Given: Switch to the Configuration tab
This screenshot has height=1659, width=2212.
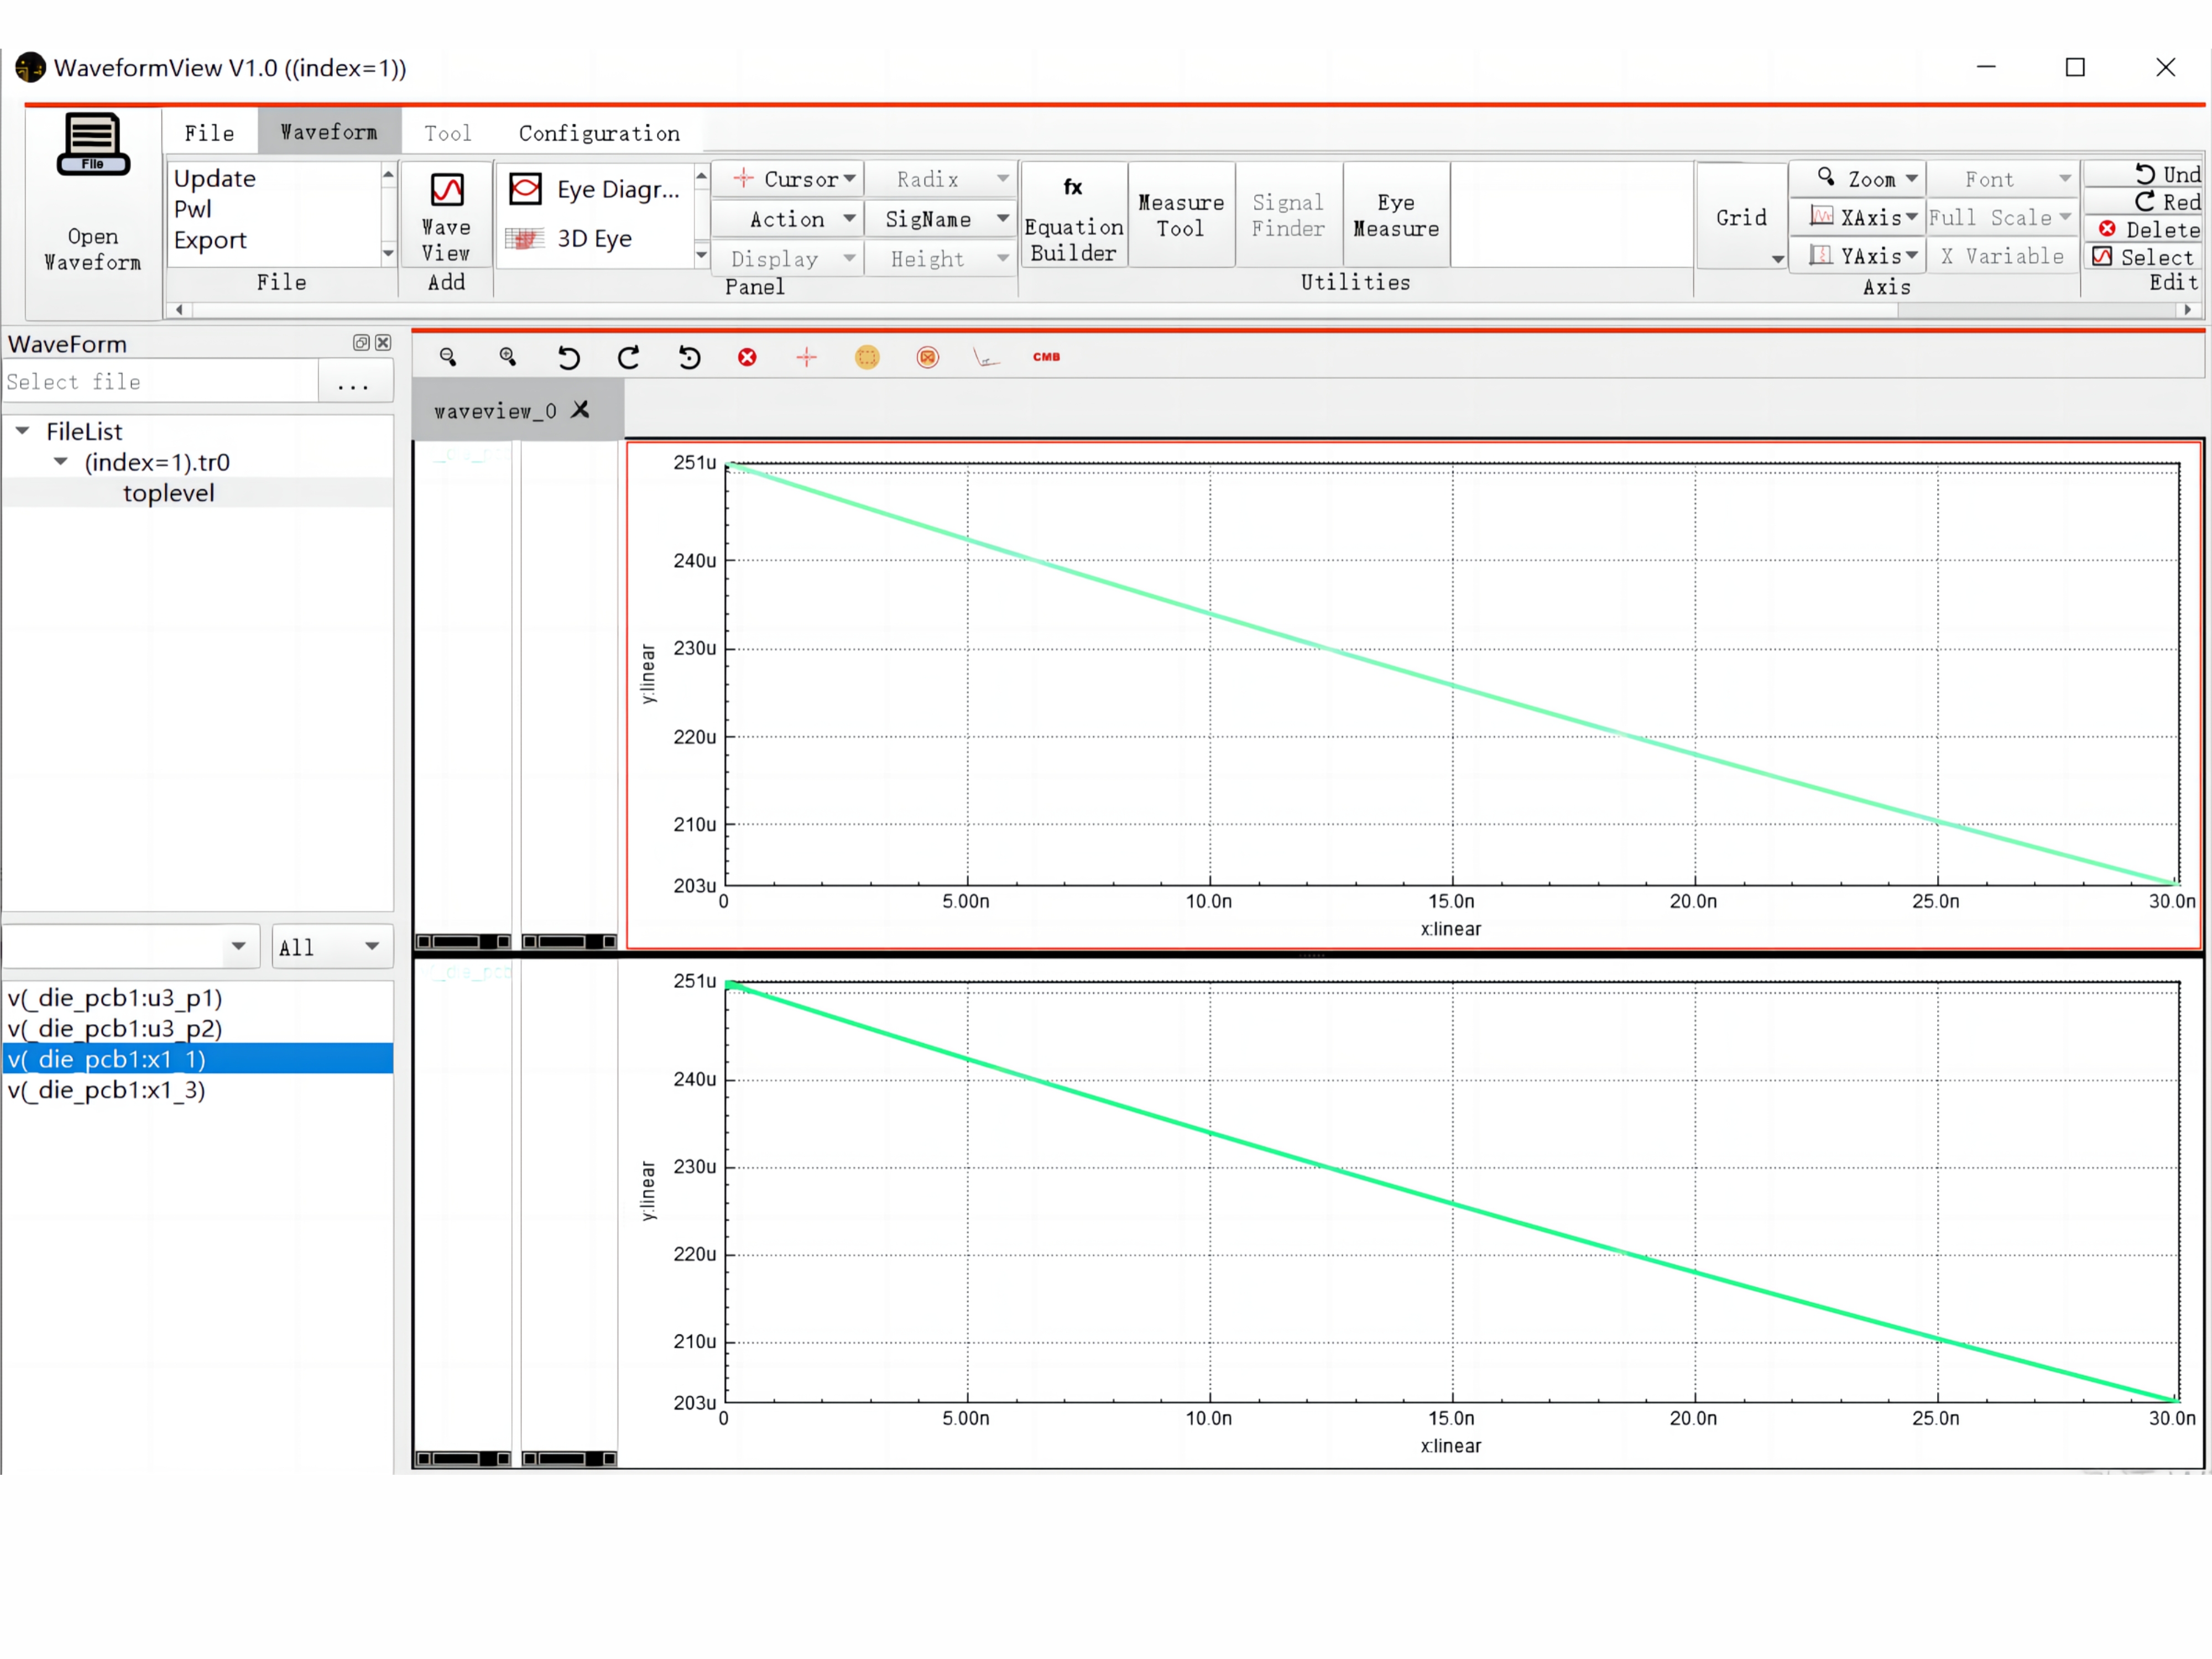Looking at the screenshot, I should pyautogui.click(x=598, y=133).
